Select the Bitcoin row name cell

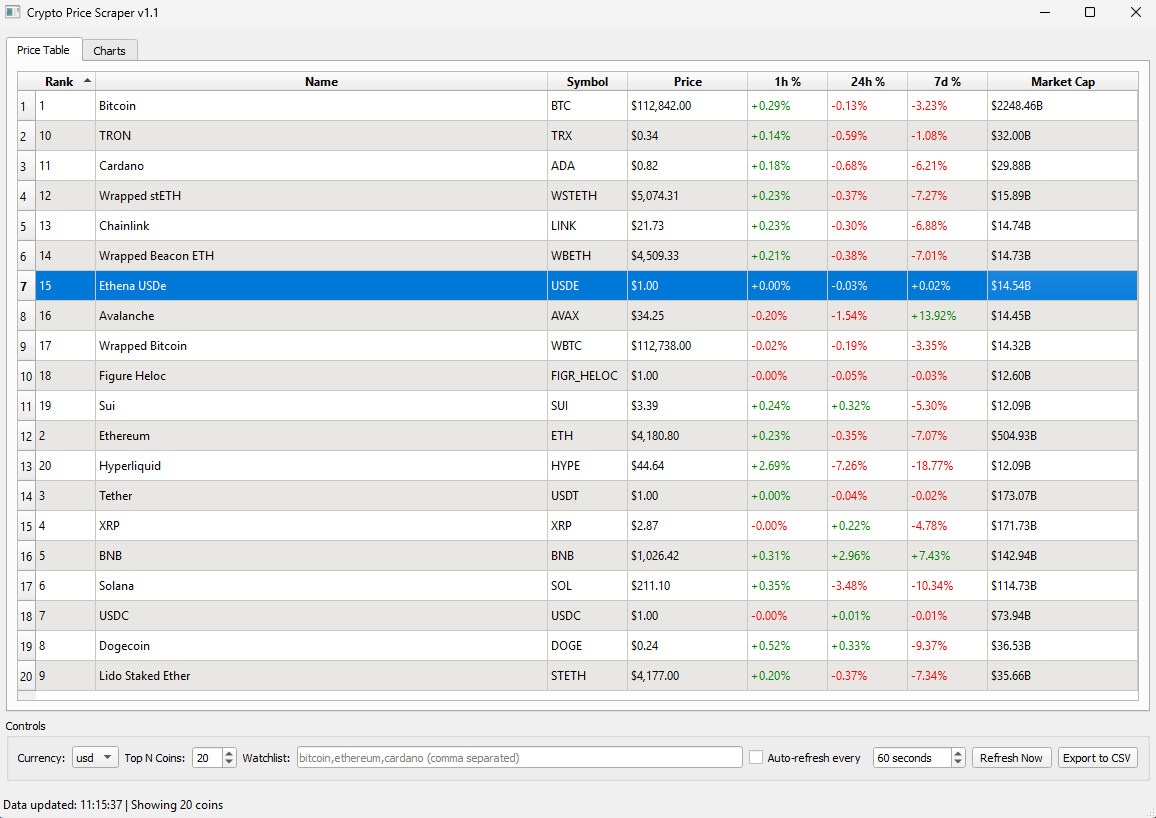(x=320, y=106)
